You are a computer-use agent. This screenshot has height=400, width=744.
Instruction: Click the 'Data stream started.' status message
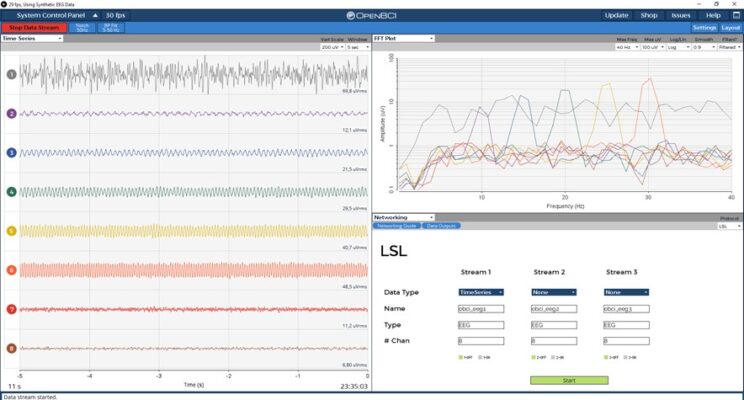(x=30, y=397)
